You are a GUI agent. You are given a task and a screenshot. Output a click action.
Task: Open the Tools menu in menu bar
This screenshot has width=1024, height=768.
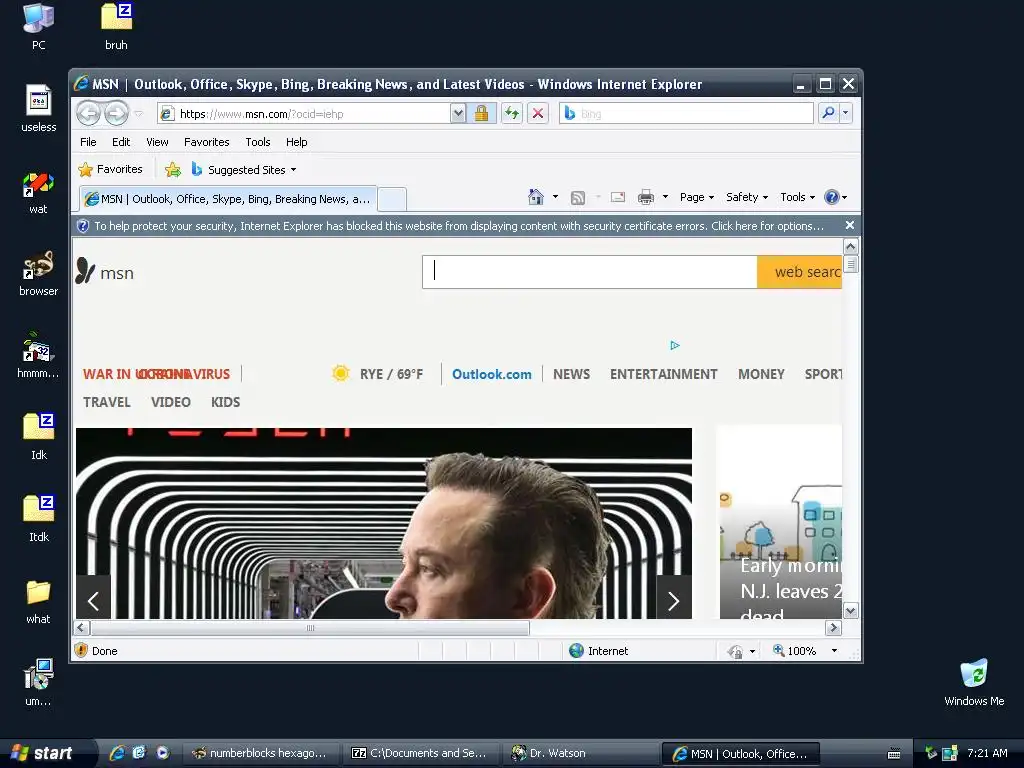coord(258,142)
